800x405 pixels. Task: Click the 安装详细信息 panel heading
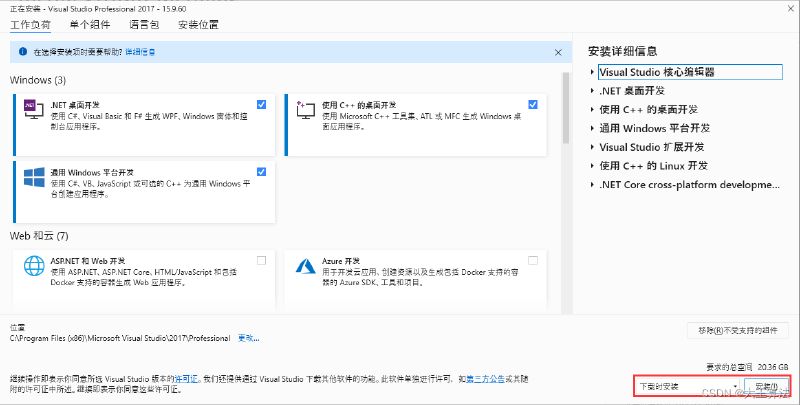tap(622, 51)
